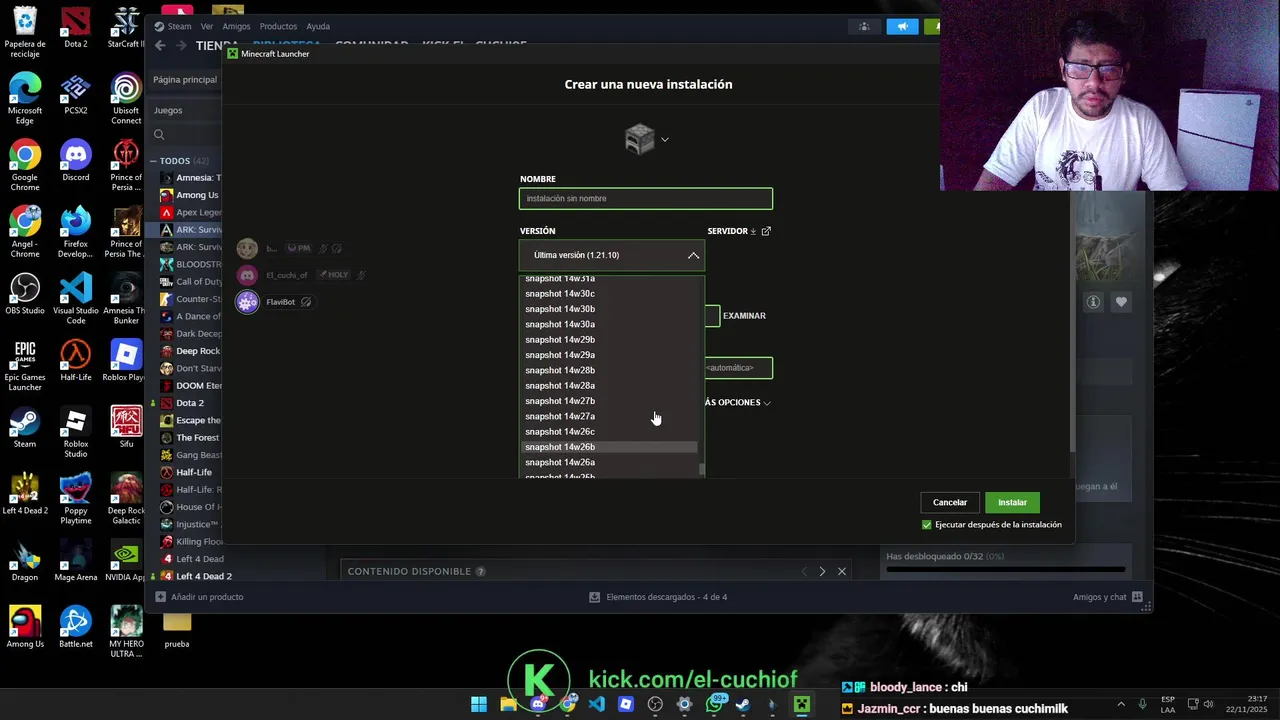Open server link external icon
Viewport: 1280px width, 720px height.
tap(766, 231)
